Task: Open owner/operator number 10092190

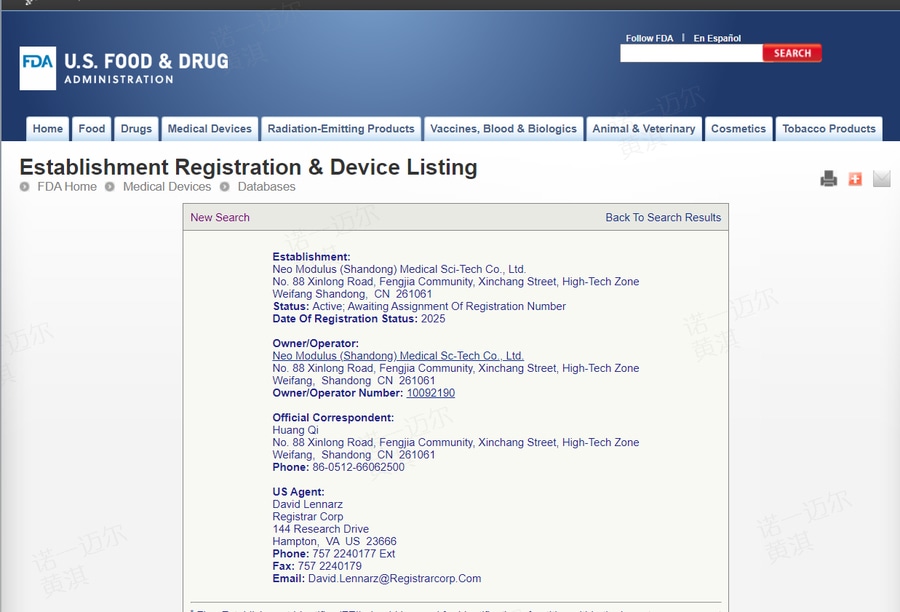Action: [x=430, y=393]
